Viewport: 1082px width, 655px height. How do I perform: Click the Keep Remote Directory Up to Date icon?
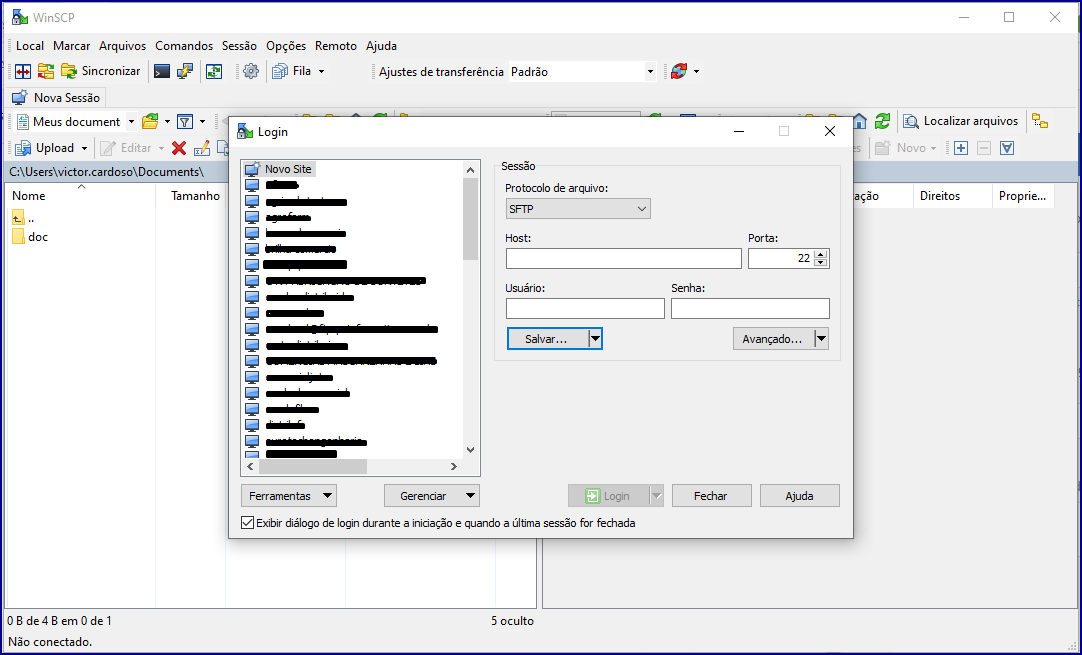click(214, 71)
